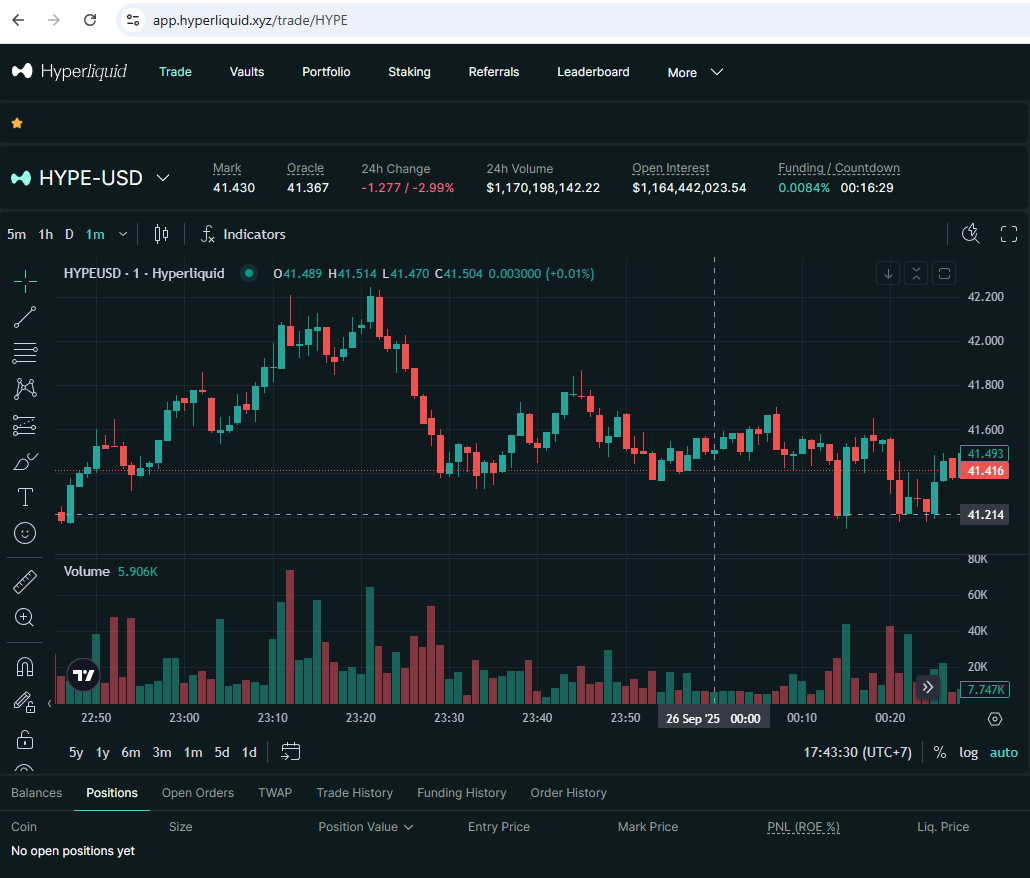
Task: Select the crosshair cursor tool
Action: (x=25, y=281)
